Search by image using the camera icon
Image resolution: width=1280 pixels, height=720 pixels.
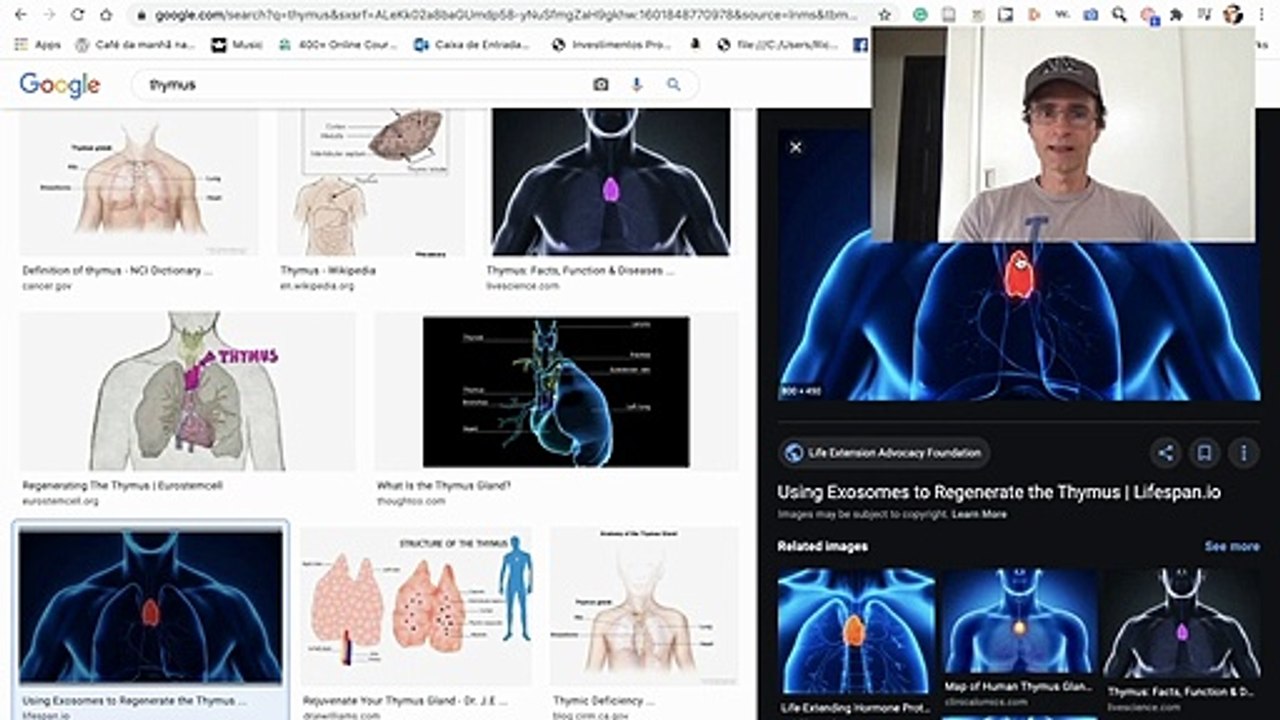600,85
